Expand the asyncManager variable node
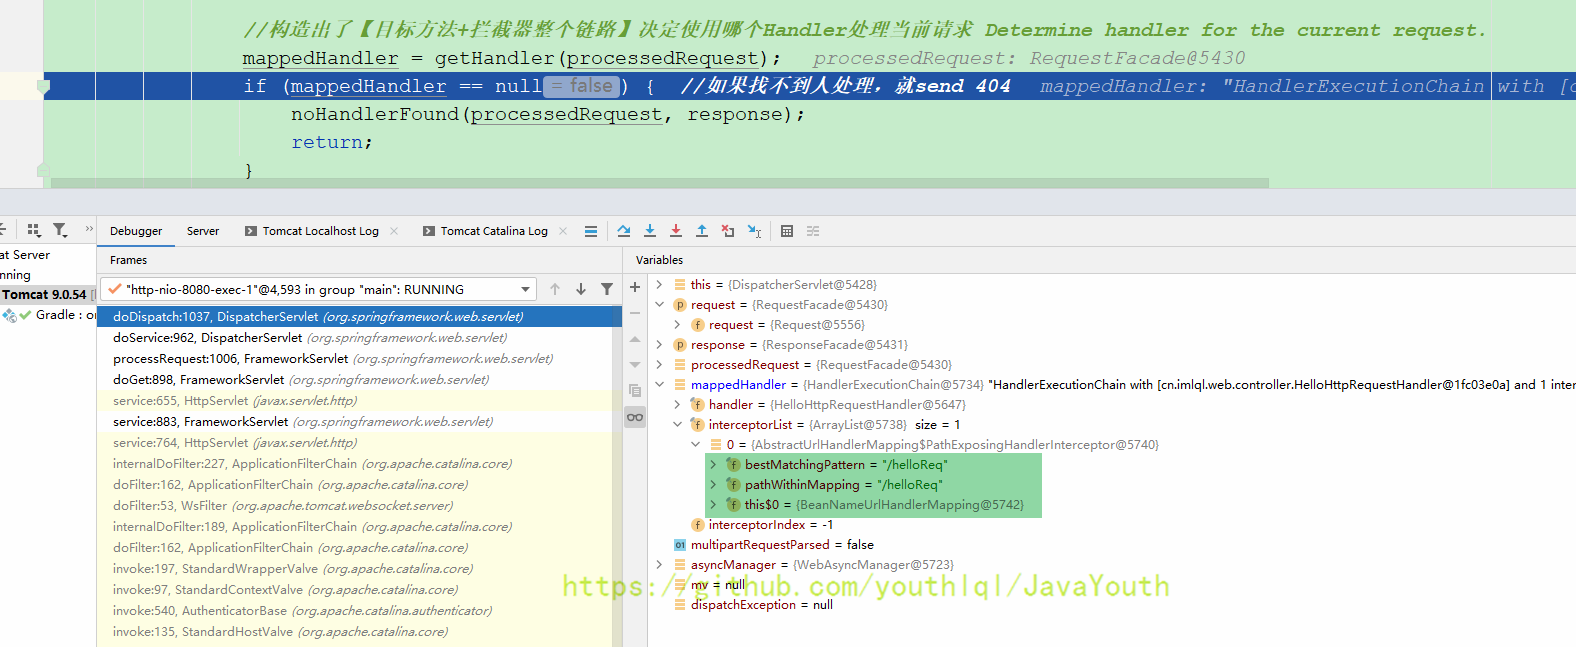Viewport: 1576px width, 647px height. (660, 565)
